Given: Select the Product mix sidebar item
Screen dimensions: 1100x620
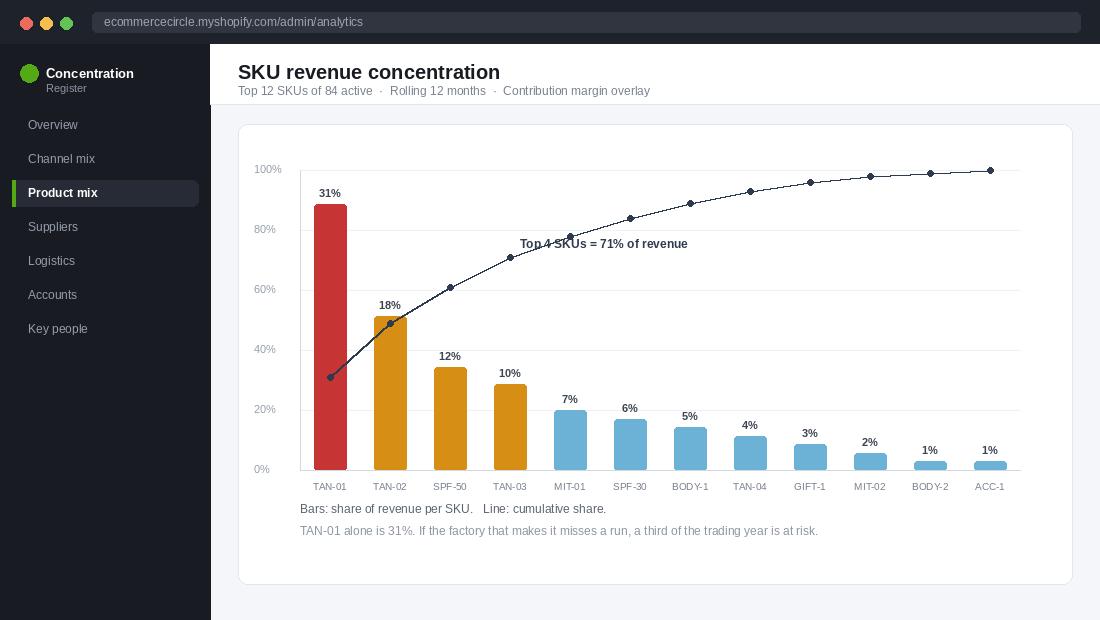Looking at the screenshot, I should tap(105, 193).
